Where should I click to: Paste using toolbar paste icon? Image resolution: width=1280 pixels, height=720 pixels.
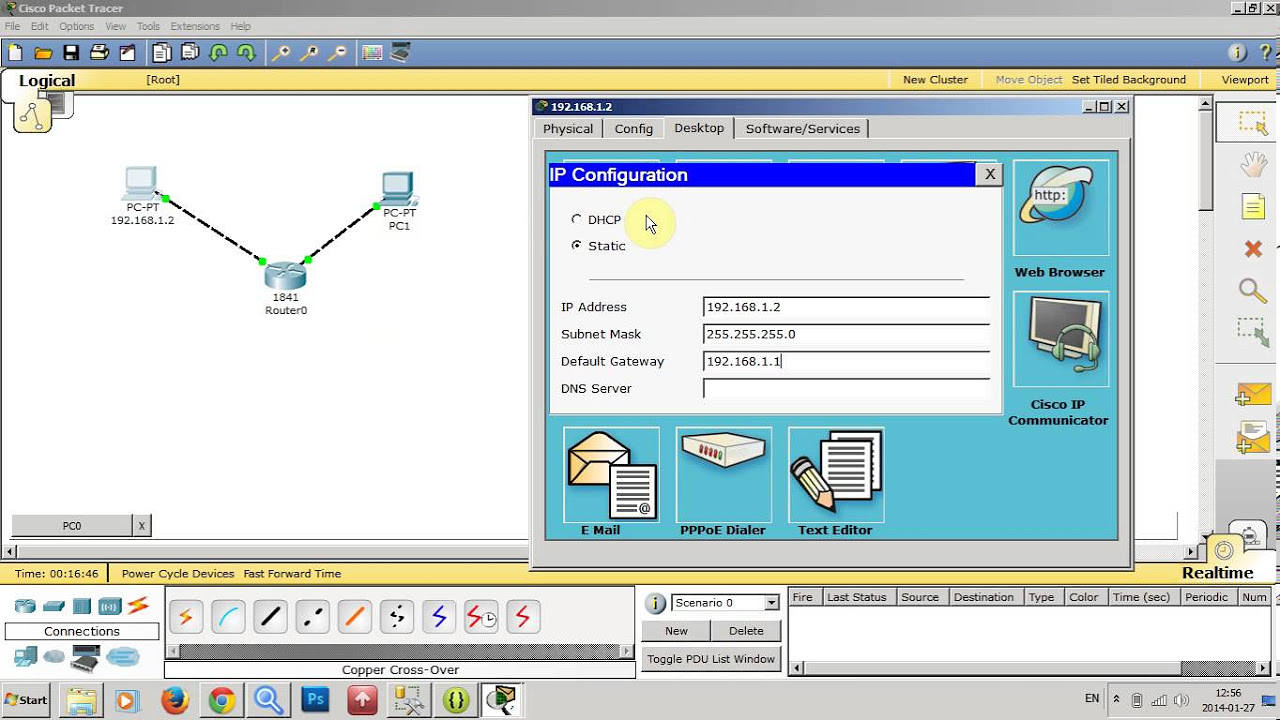pyautogui.click(x=190, y=53)
